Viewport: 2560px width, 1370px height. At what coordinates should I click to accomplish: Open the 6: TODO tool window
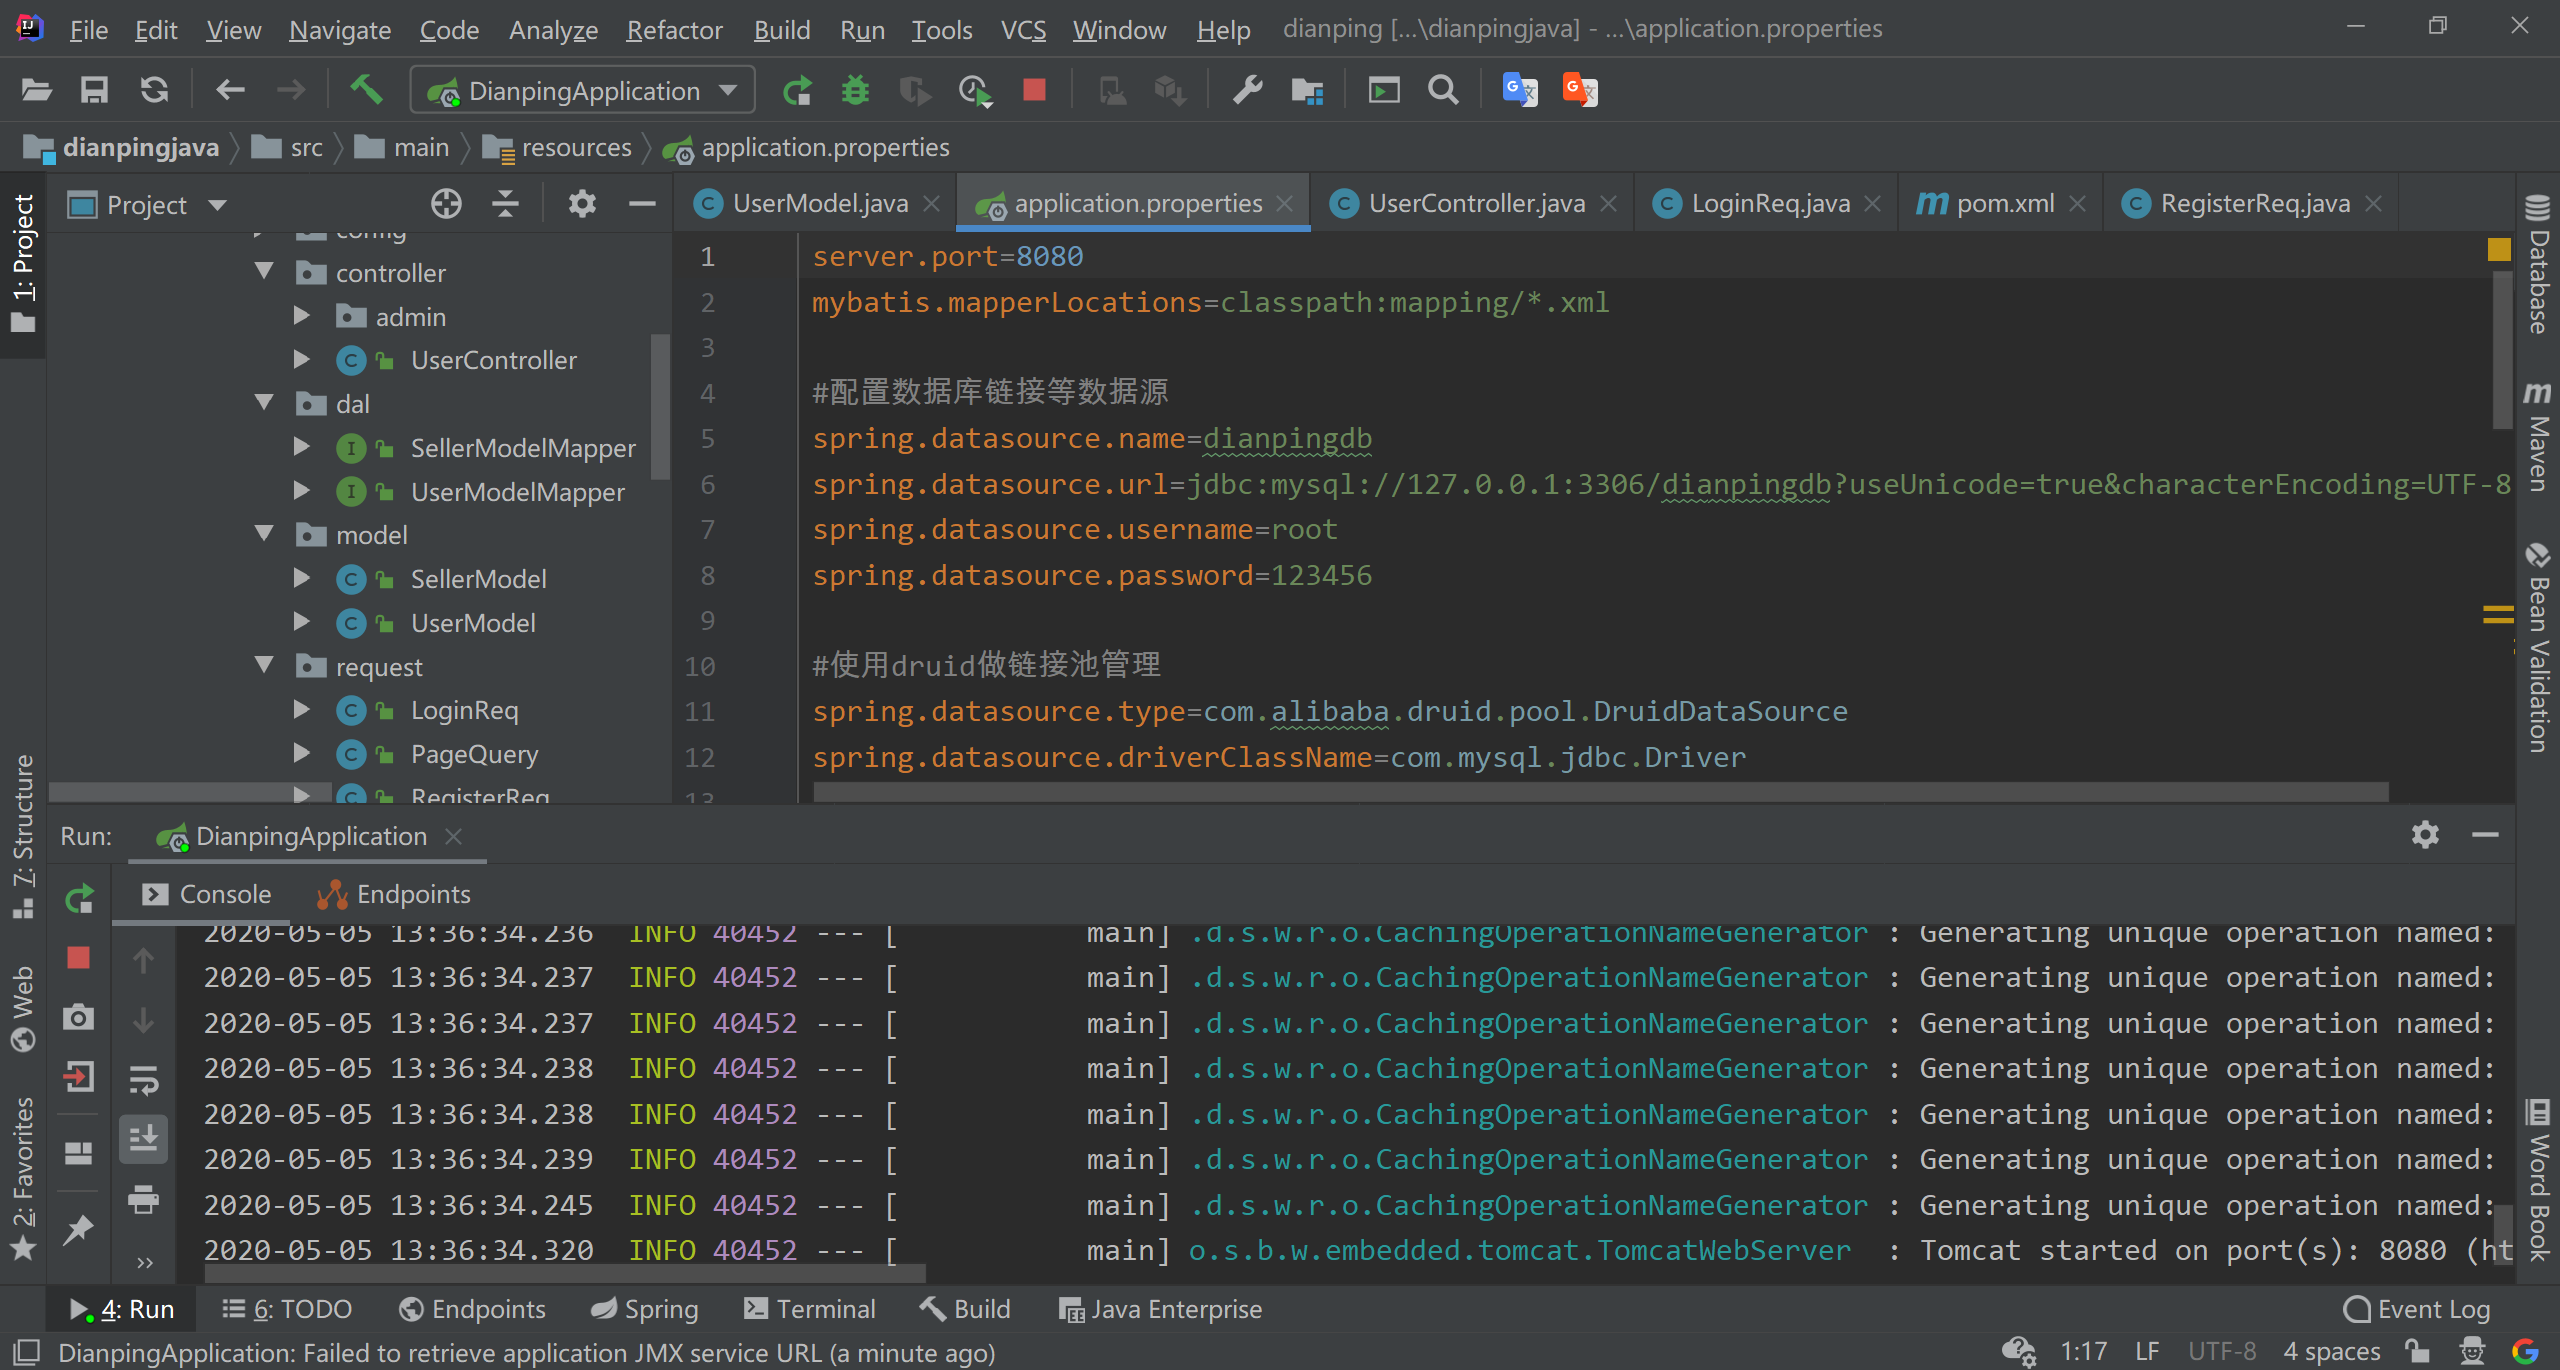(x=287, y=1309)
